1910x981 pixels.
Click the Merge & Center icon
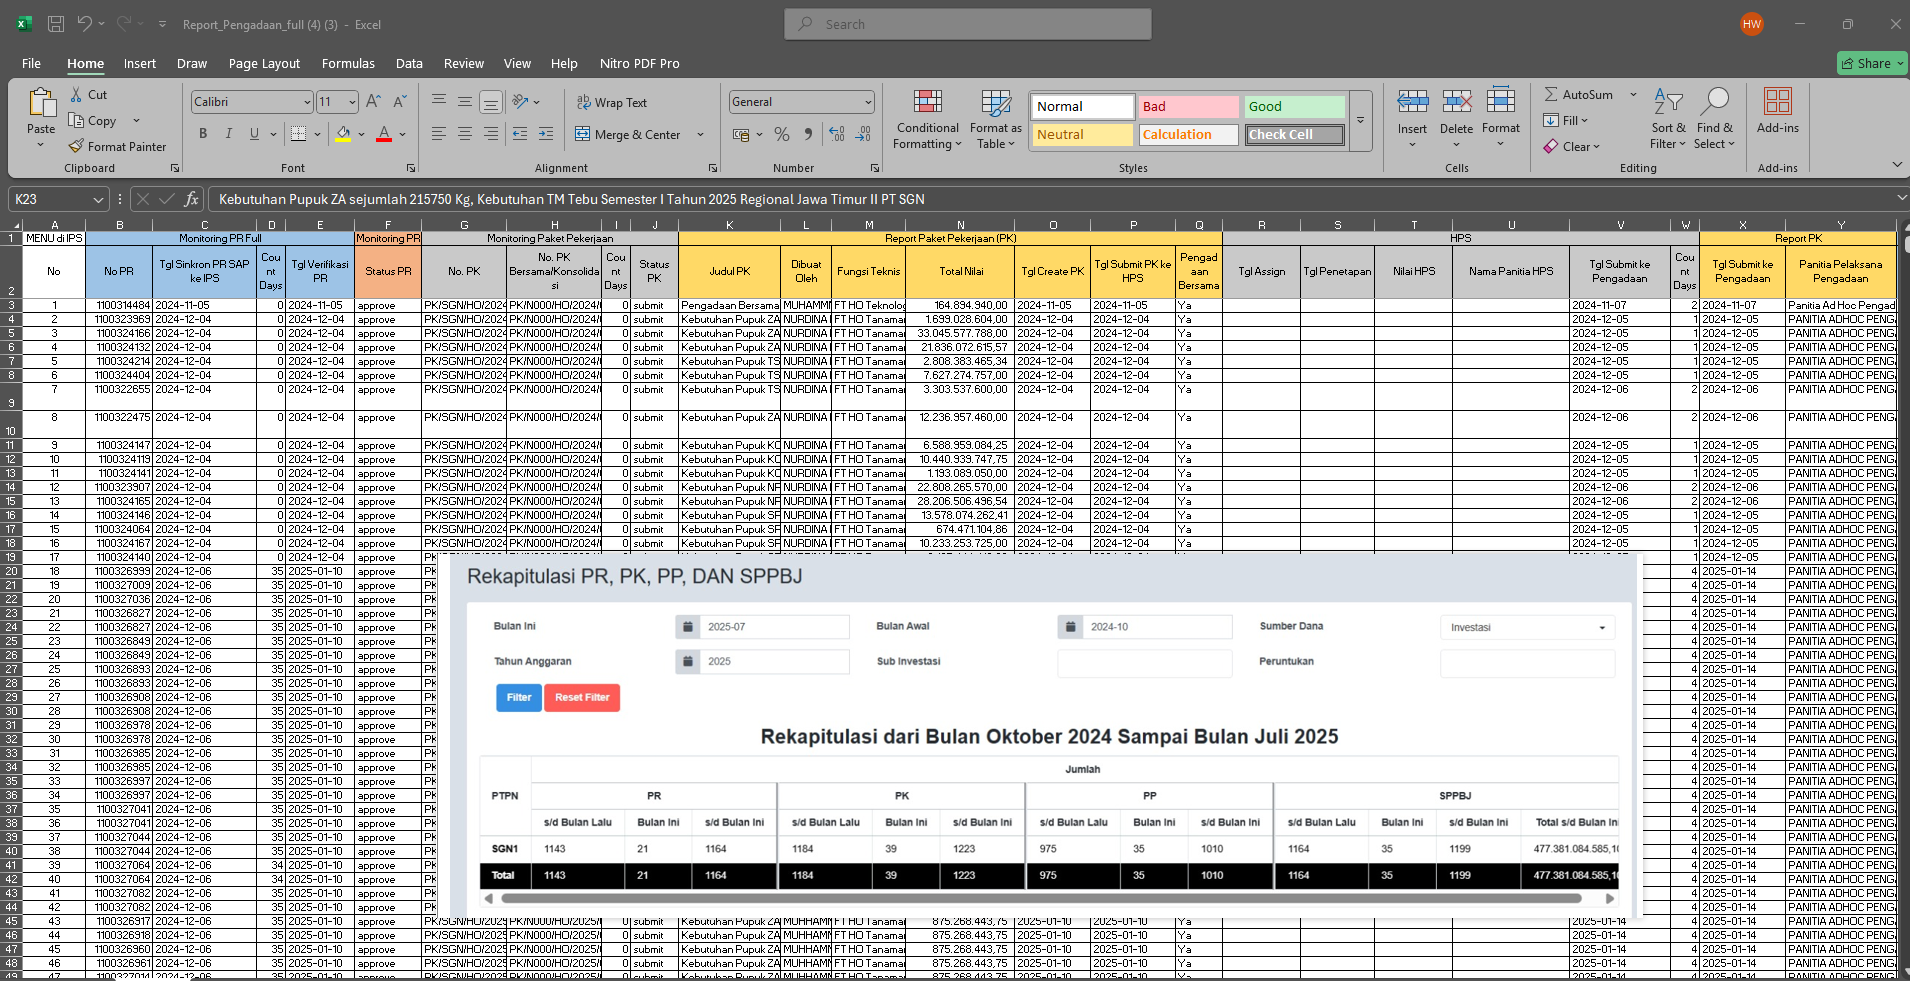point(583,134)
